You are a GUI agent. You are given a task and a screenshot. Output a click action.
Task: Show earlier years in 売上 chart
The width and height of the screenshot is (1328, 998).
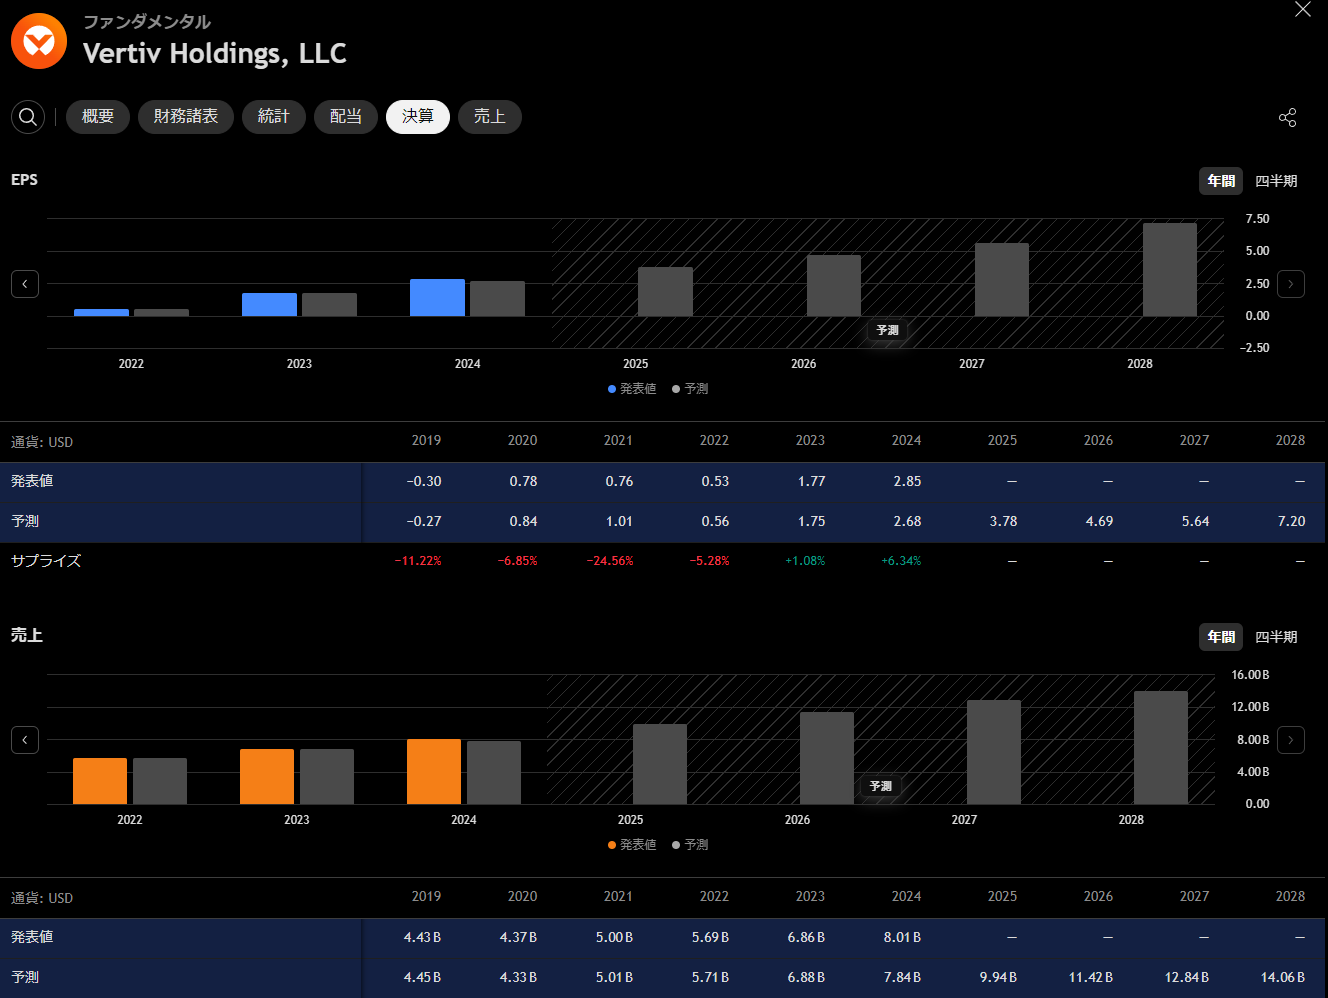click(25, 740)
